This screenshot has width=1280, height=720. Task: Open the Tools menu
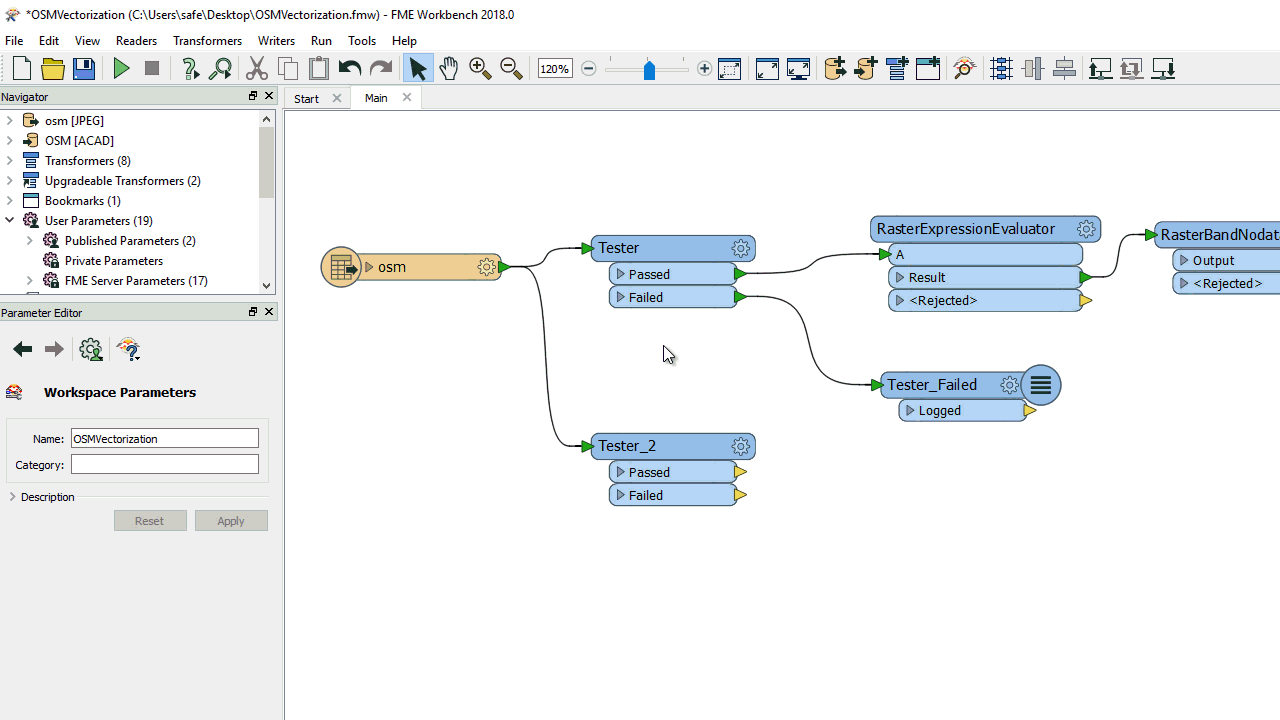362,41
